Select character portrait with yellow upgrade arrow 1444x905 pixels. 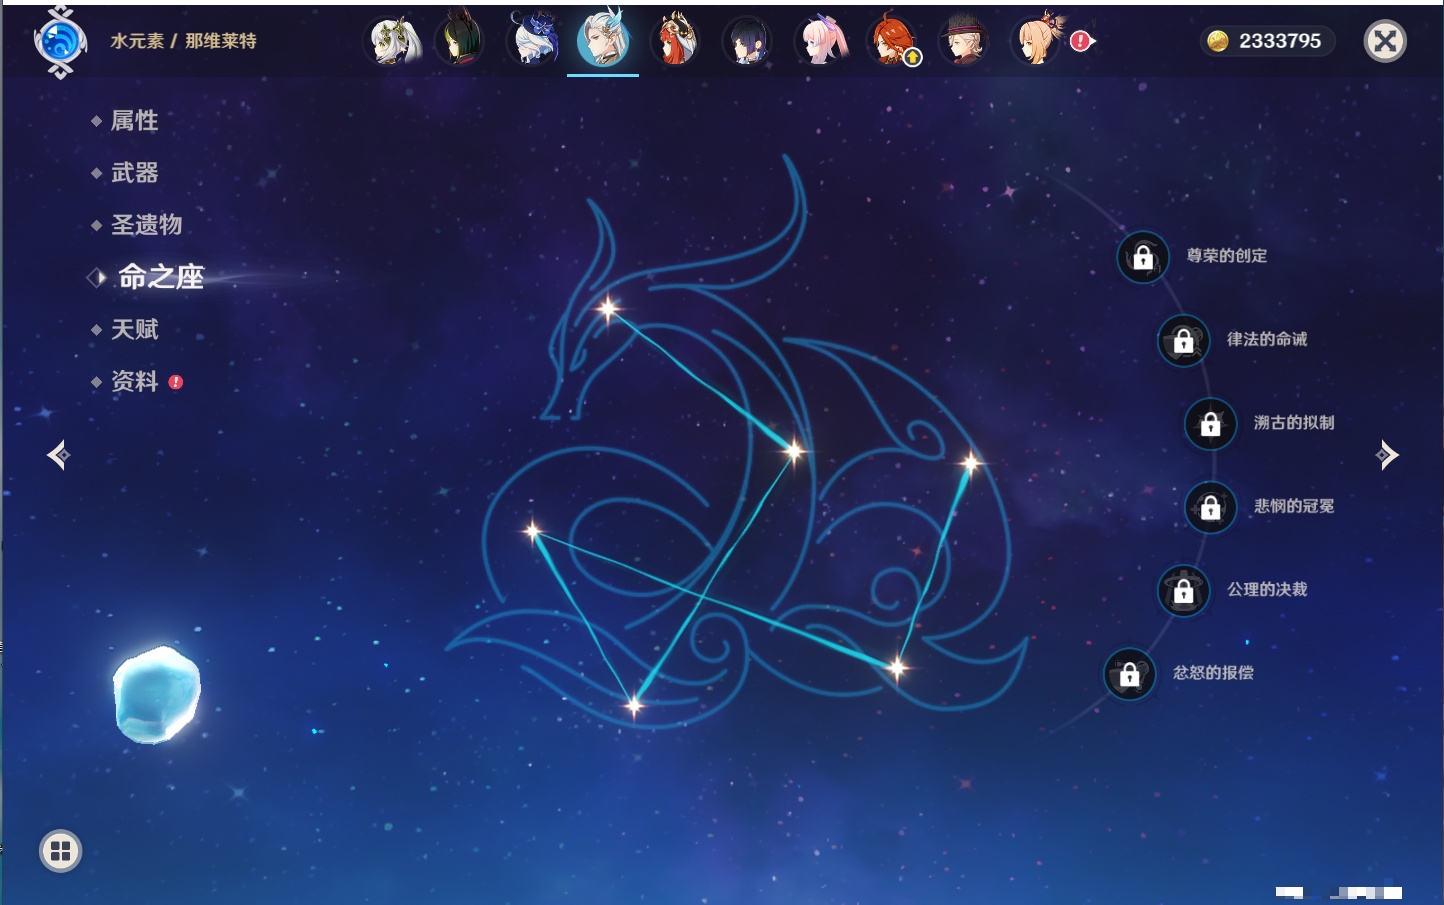click(x=893, y=42)
